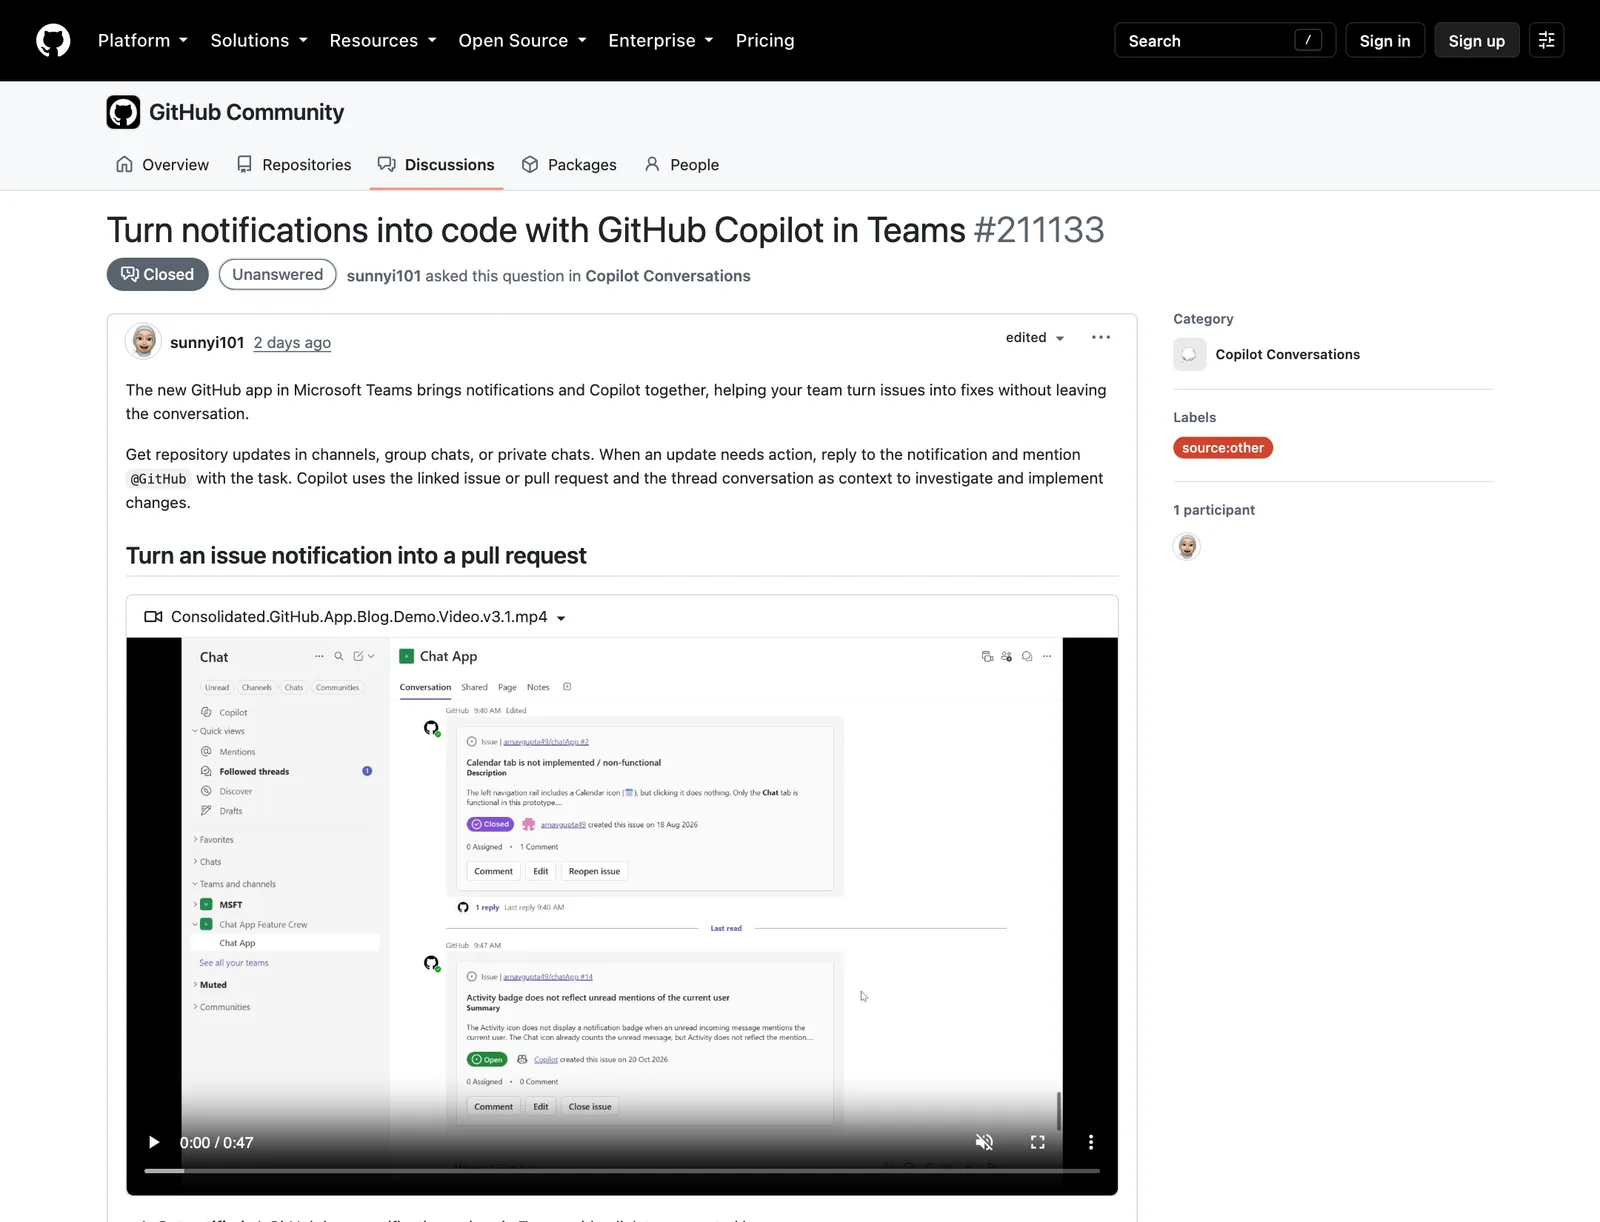This screenshot has height=1222, width=1600.
Task: Open the post options ellipsis menu
Action: click(1101, 337)
